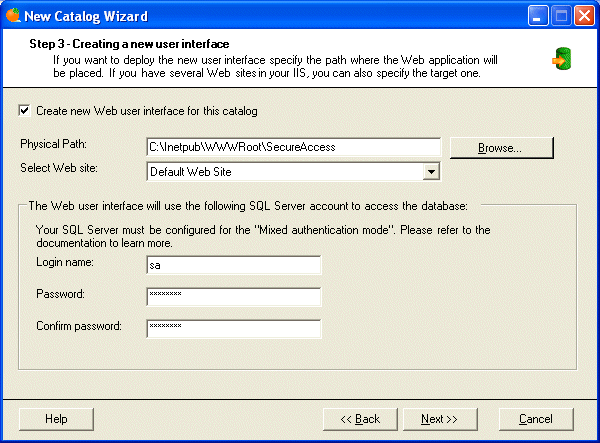Minimize the New Catalog Wizard window
Image resolution: width=600 pixels, height=443 pixels.
[539, 15]
